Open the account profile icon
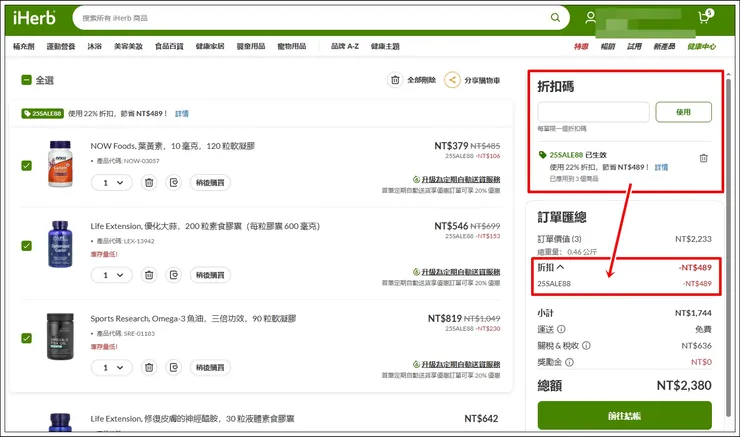740x437 pixels. tap(590, 18)
